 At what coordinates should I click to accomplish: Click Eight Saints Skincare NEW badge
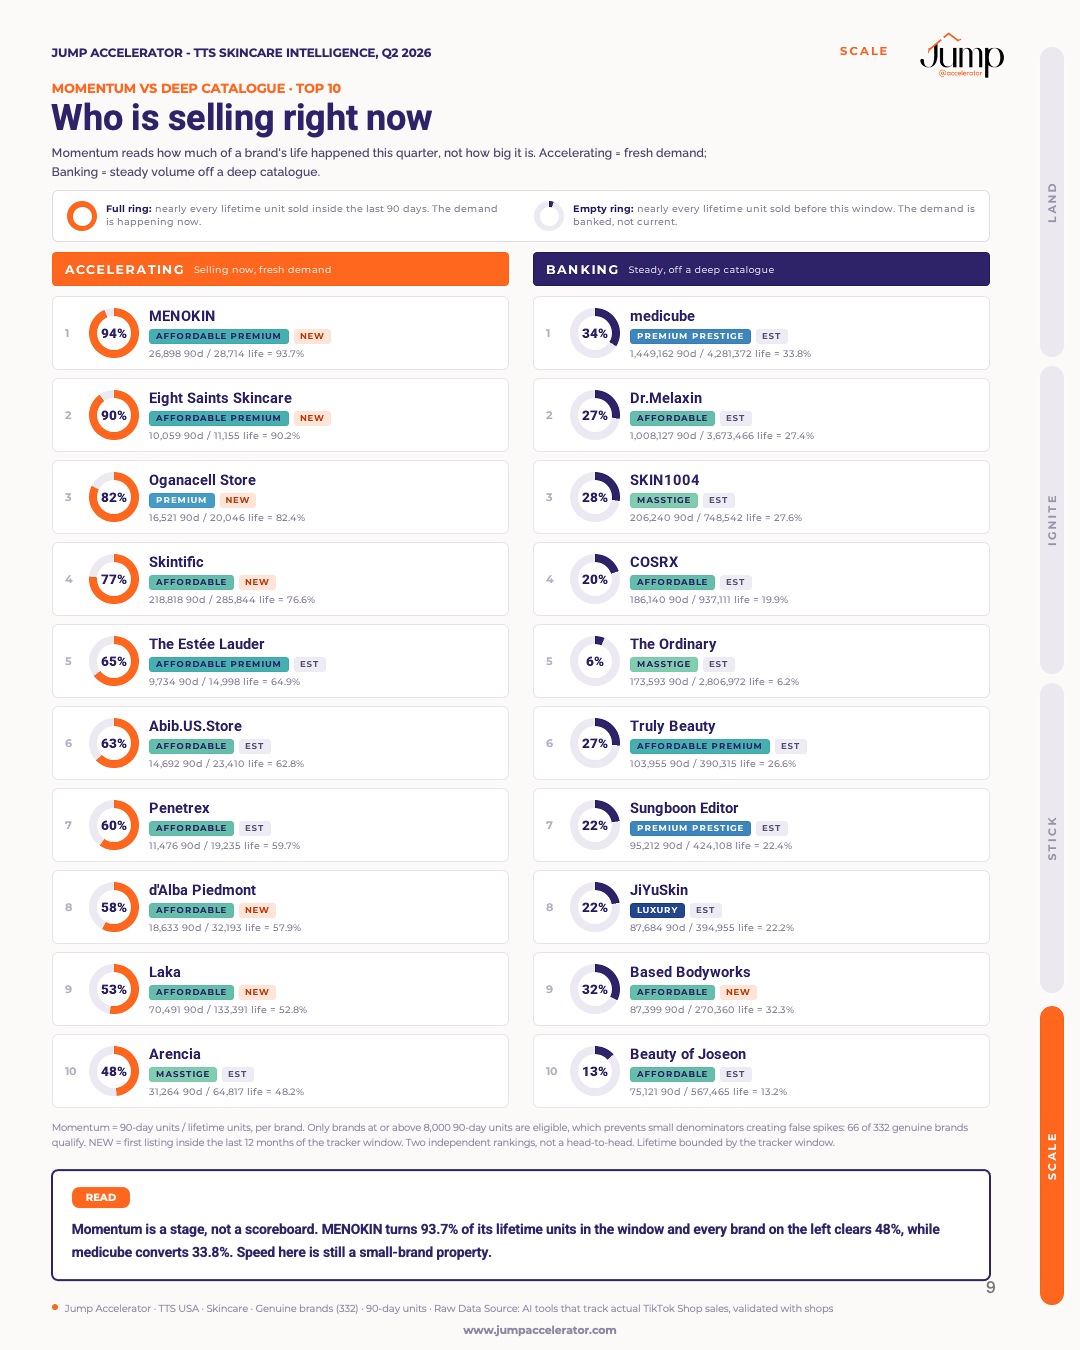pyautogui.click(x=312, y=418)
